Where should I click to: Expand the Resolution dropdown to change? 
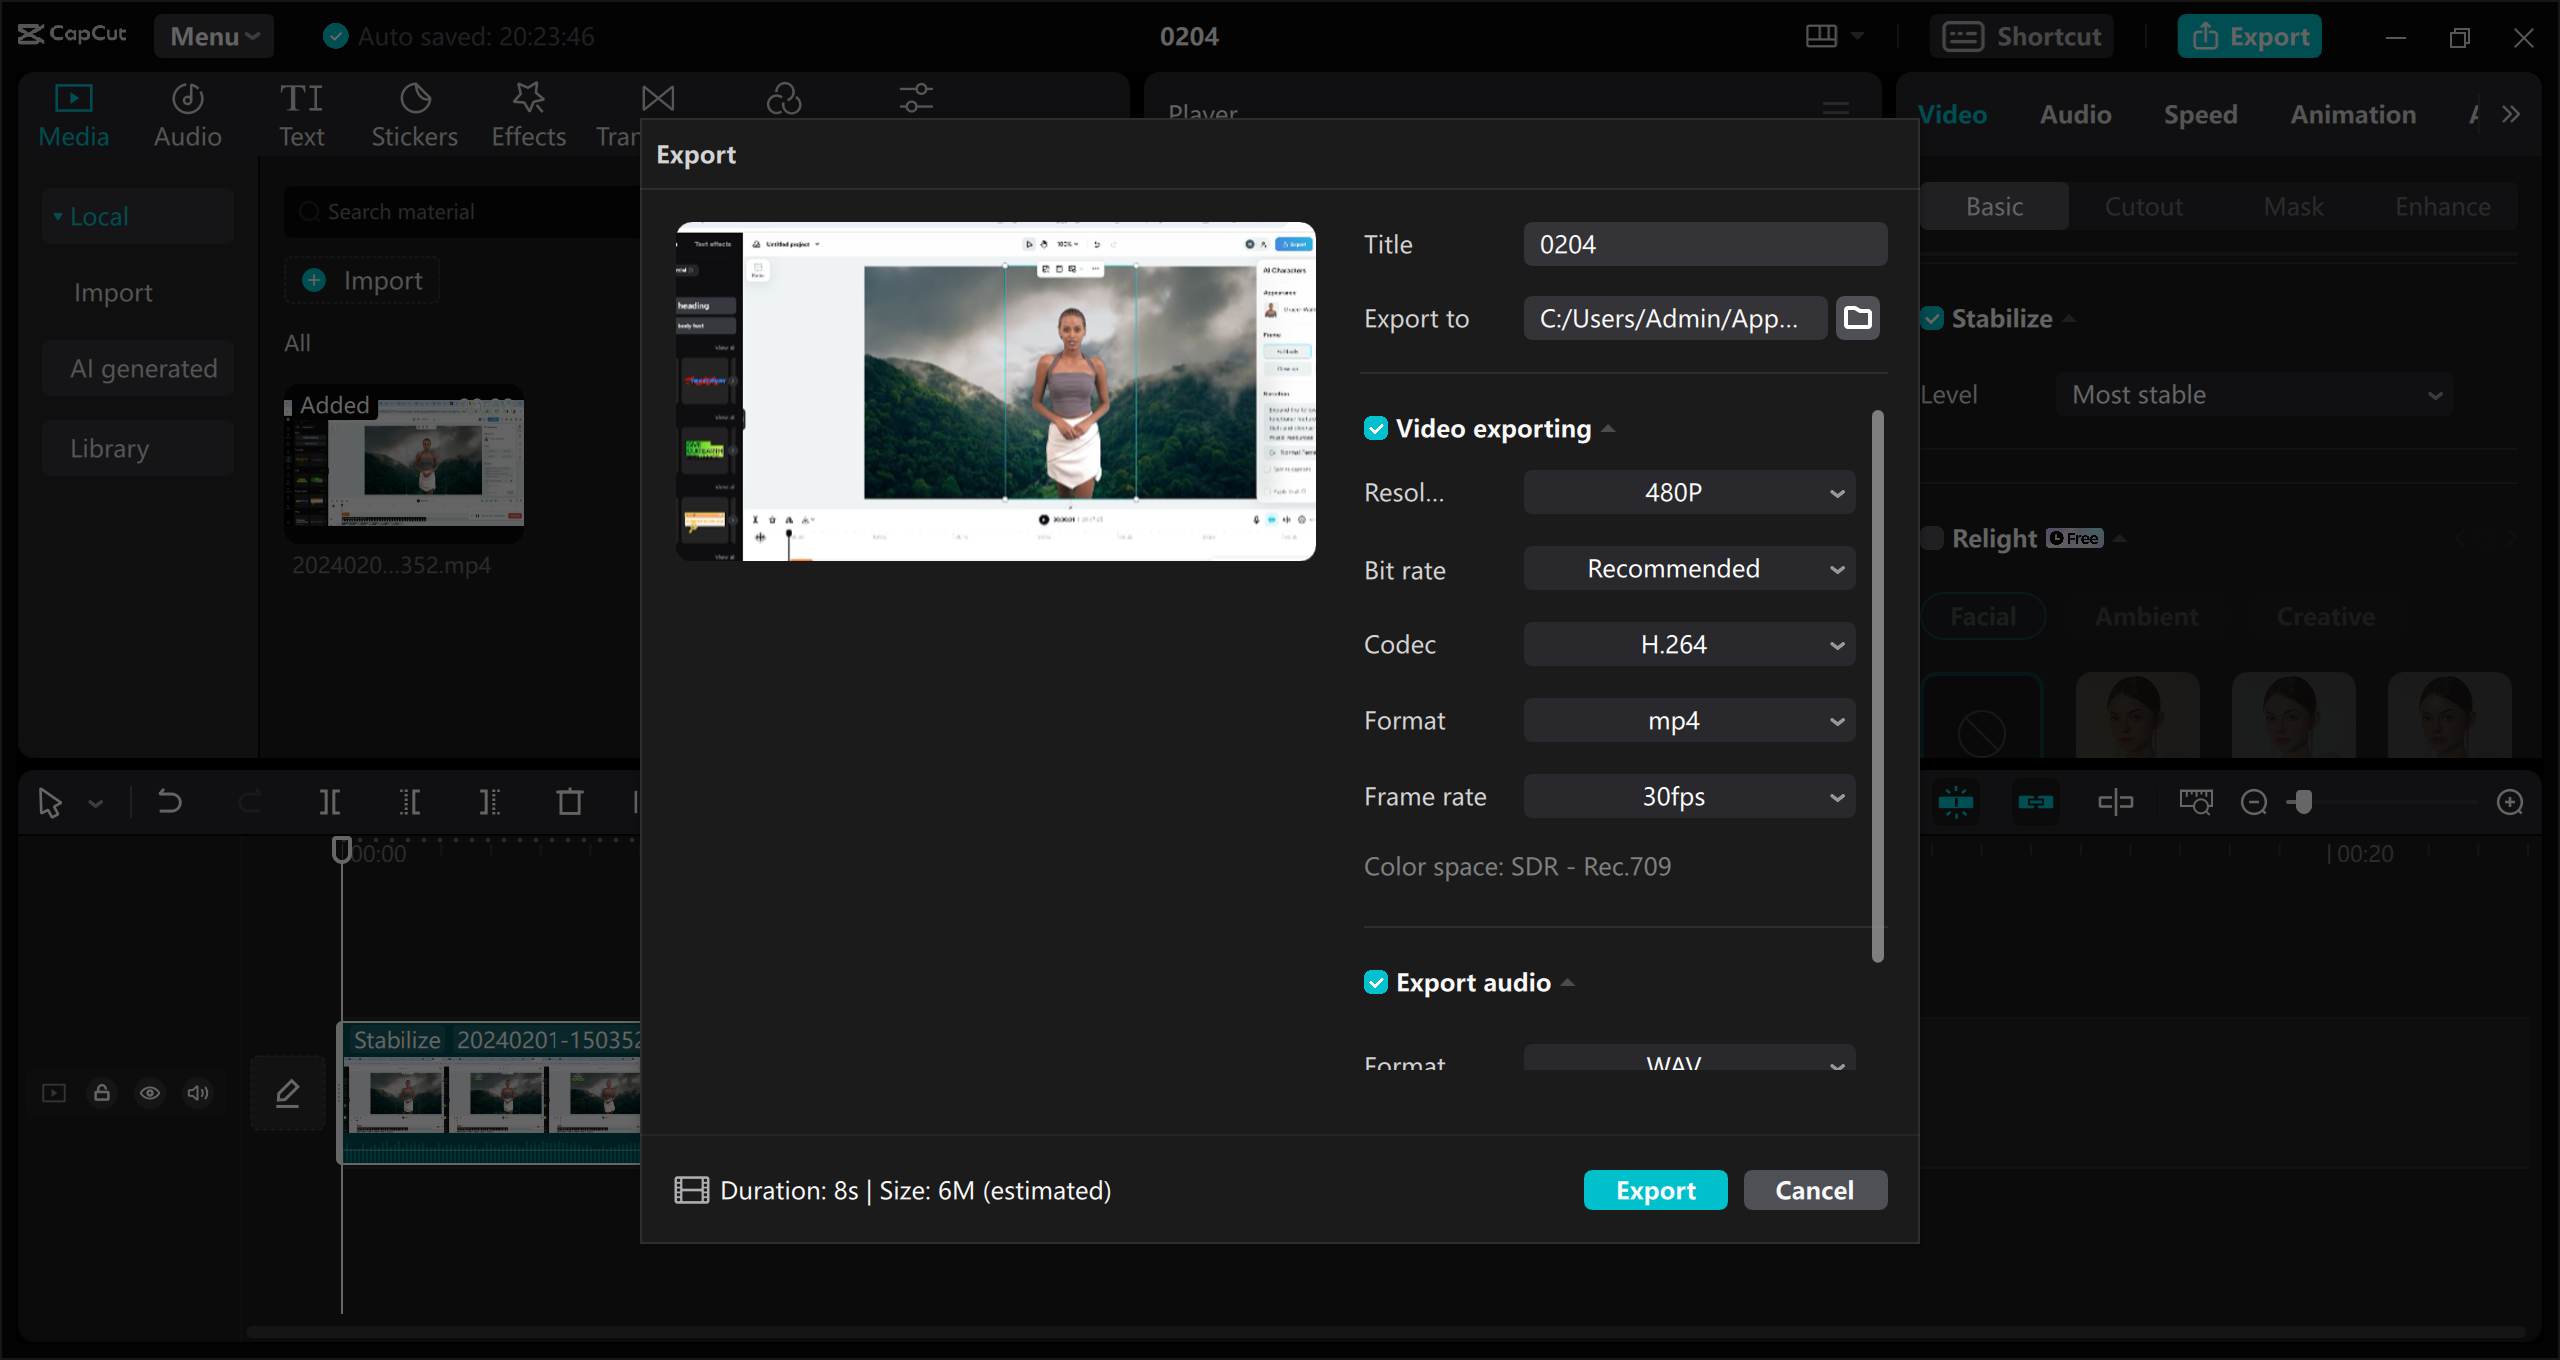point(1688,493)
